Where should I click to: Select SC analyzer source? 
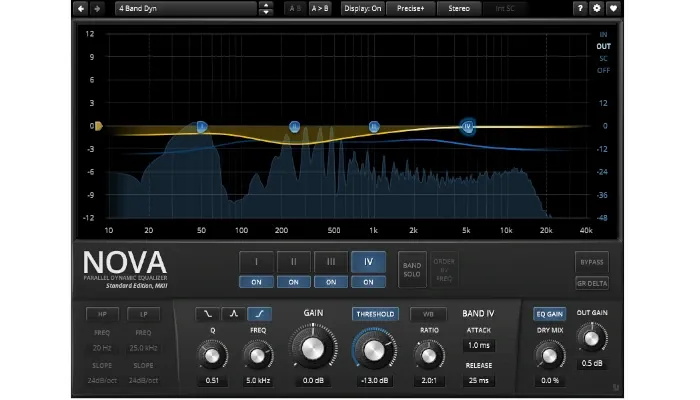coord(603,58)
